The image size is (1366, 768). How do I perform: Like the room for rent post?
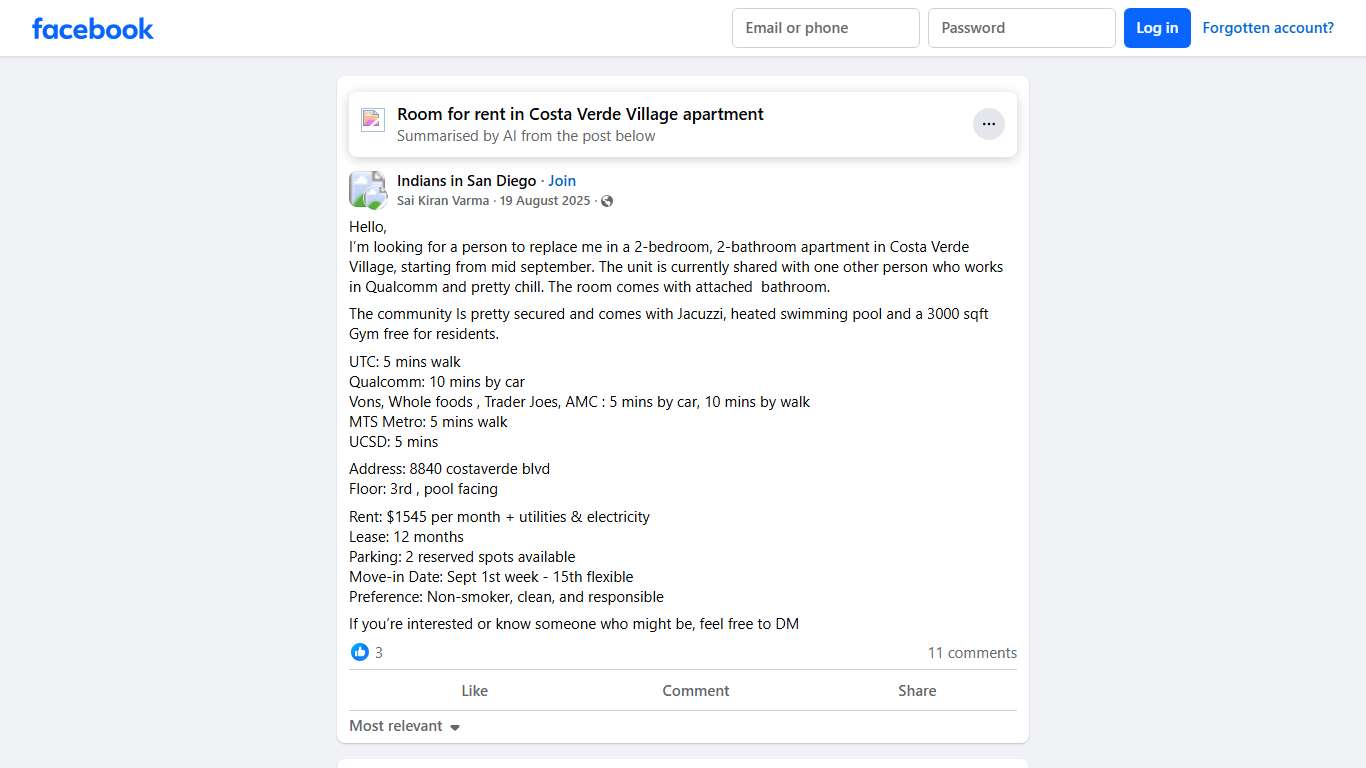[474, 691]
